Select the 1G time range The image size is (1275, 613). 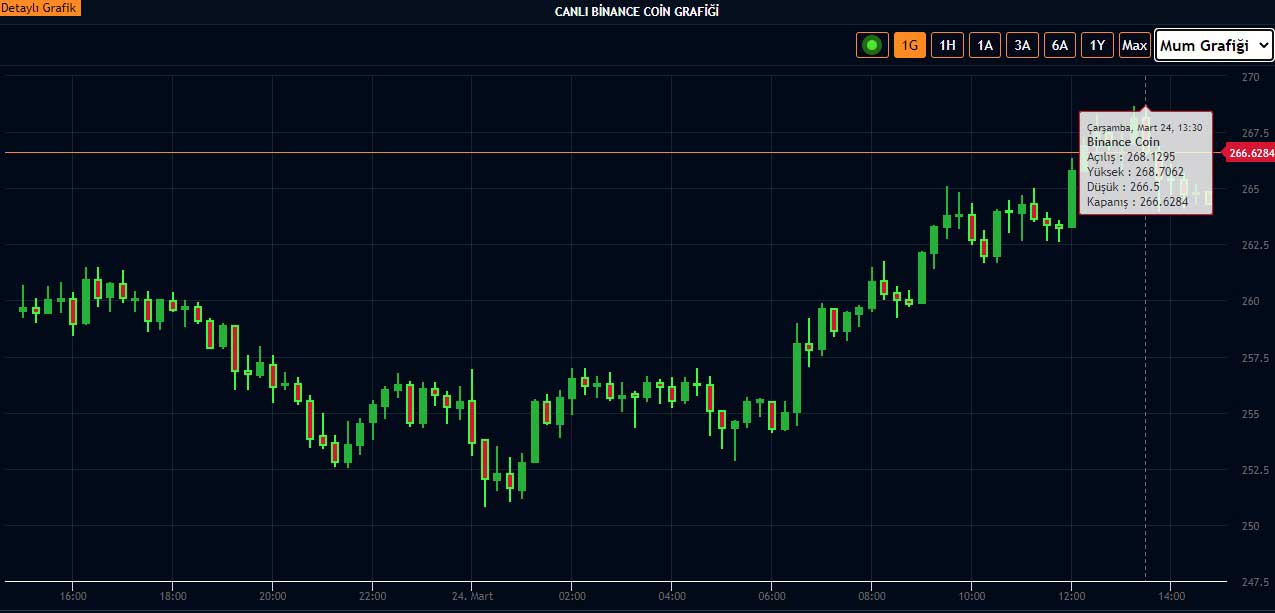(x=910, y=45)
